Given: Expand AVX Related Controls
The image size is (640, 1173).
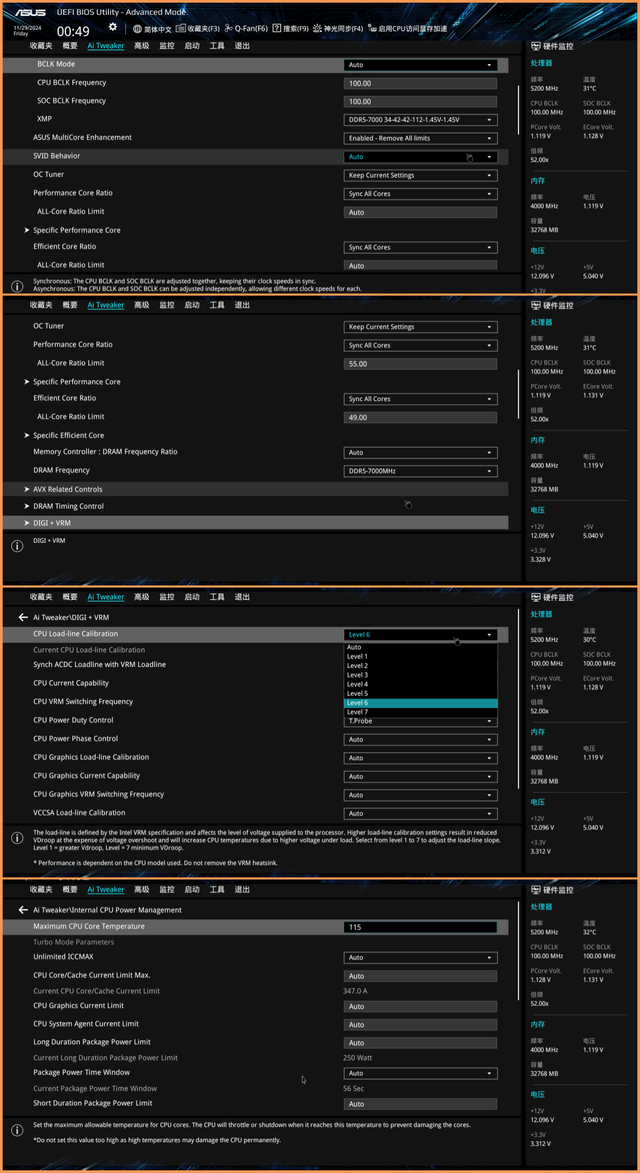Looking at the screenshot, I should [x=256, y=489].
